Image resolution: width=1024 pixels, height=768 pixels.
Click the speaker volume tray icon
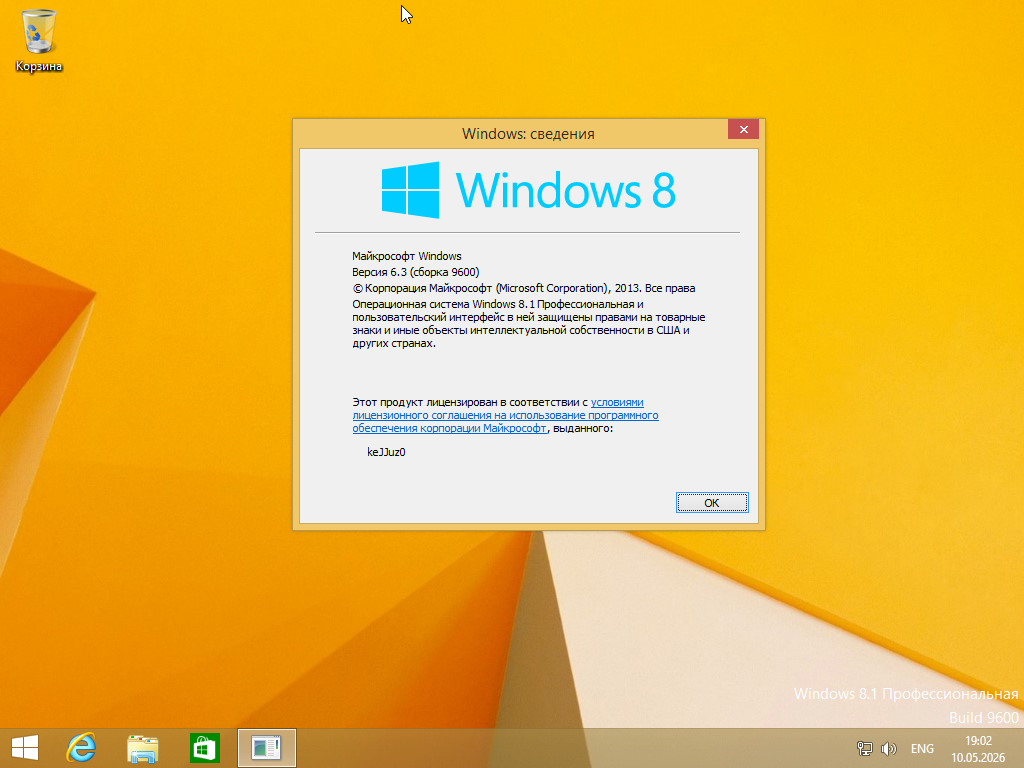pos(889,748)
